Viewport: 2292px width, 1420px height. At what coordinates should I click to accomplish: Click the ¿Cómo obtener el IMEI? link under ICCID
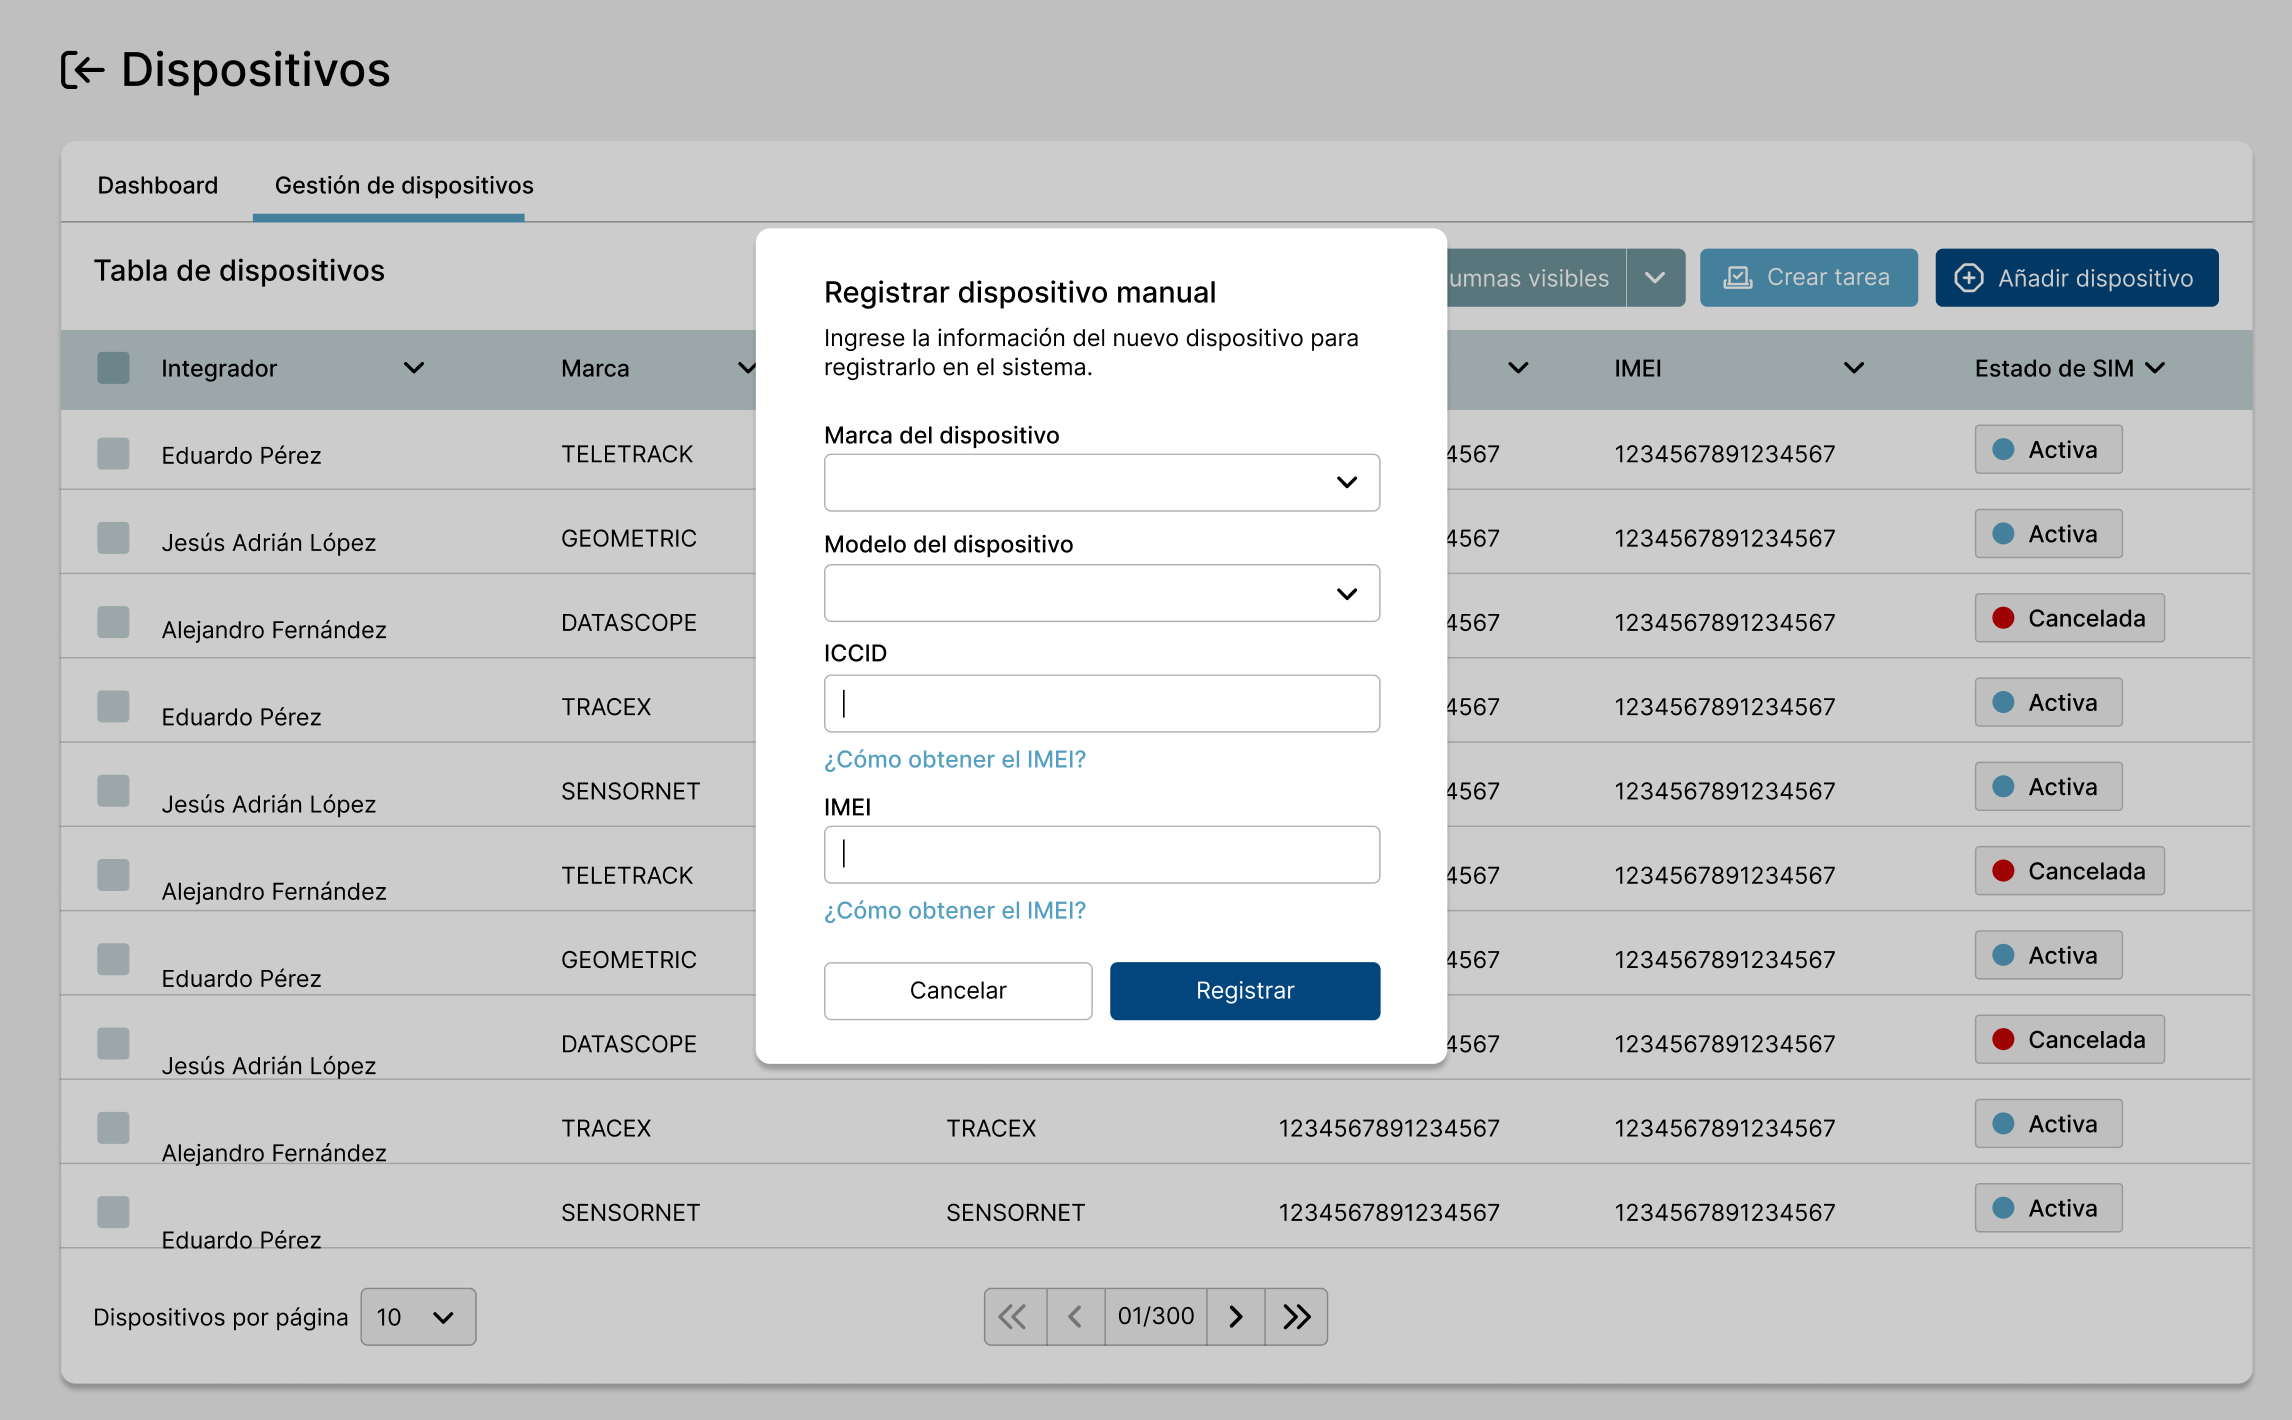click(x=954, y=759)
